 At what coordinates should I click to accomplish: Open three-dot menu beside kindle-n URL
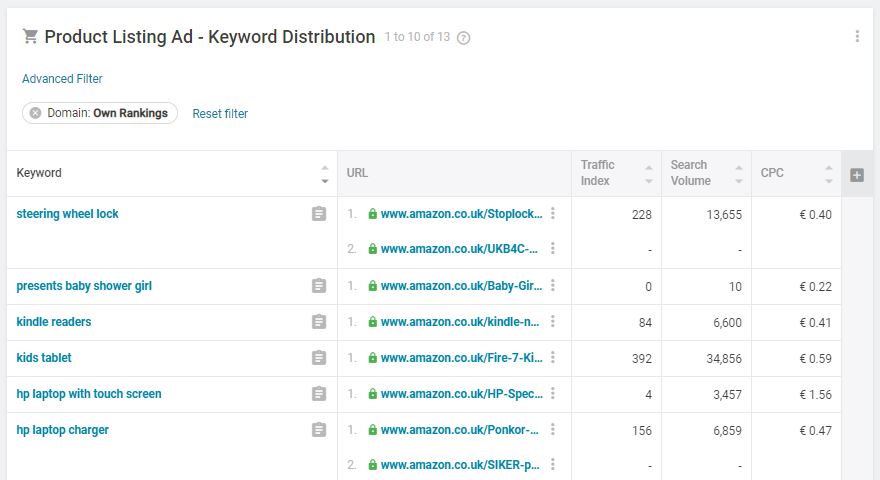(553, 321)
